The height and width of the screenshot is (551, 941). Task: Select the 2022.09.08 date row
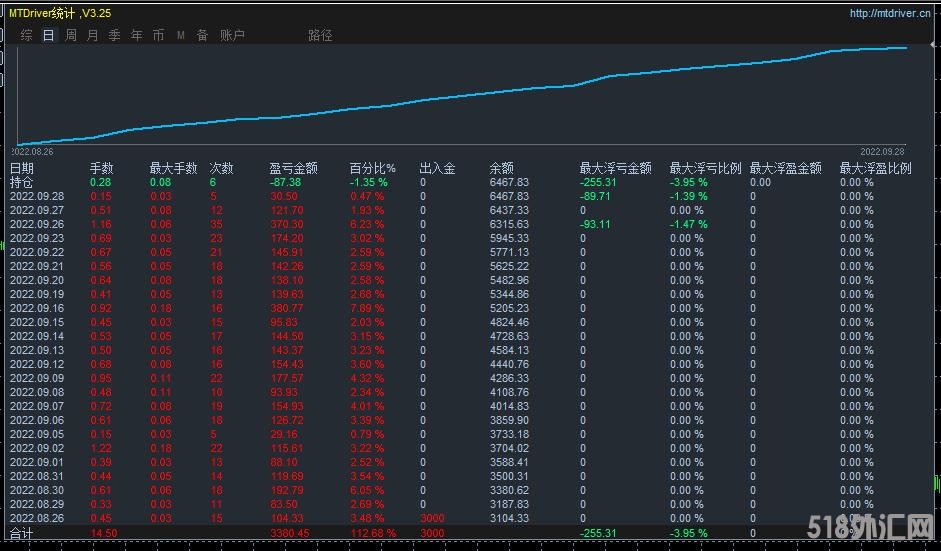click(x=37, y=392)
